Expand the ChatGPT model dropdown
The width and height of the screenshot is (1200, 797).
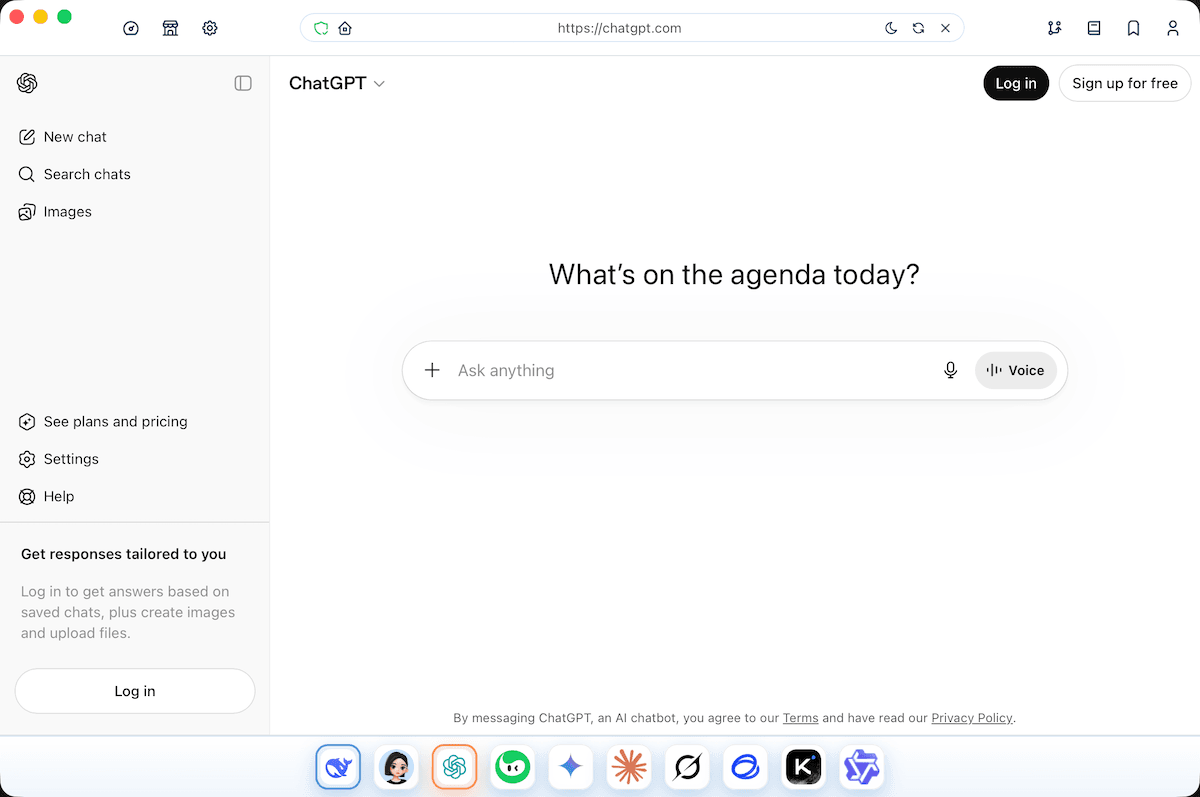point(337,83)
